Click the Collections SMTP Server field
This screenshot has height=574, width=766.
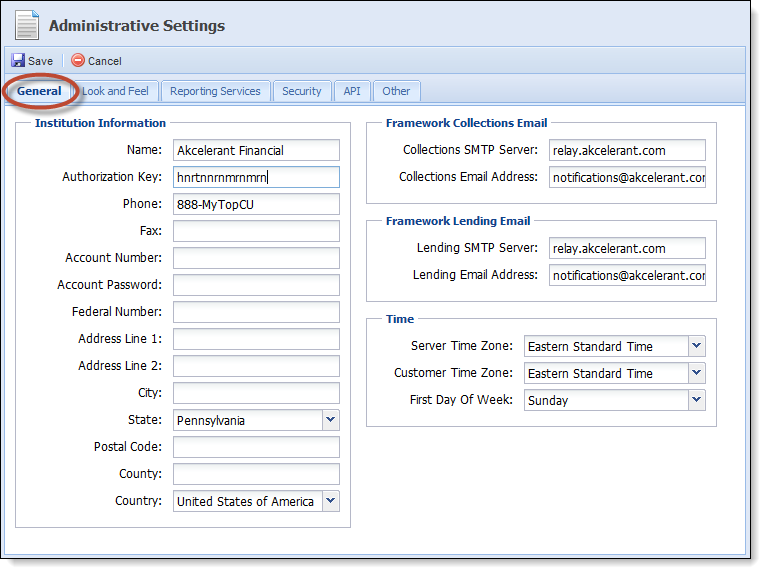click(x=627, y=150)
